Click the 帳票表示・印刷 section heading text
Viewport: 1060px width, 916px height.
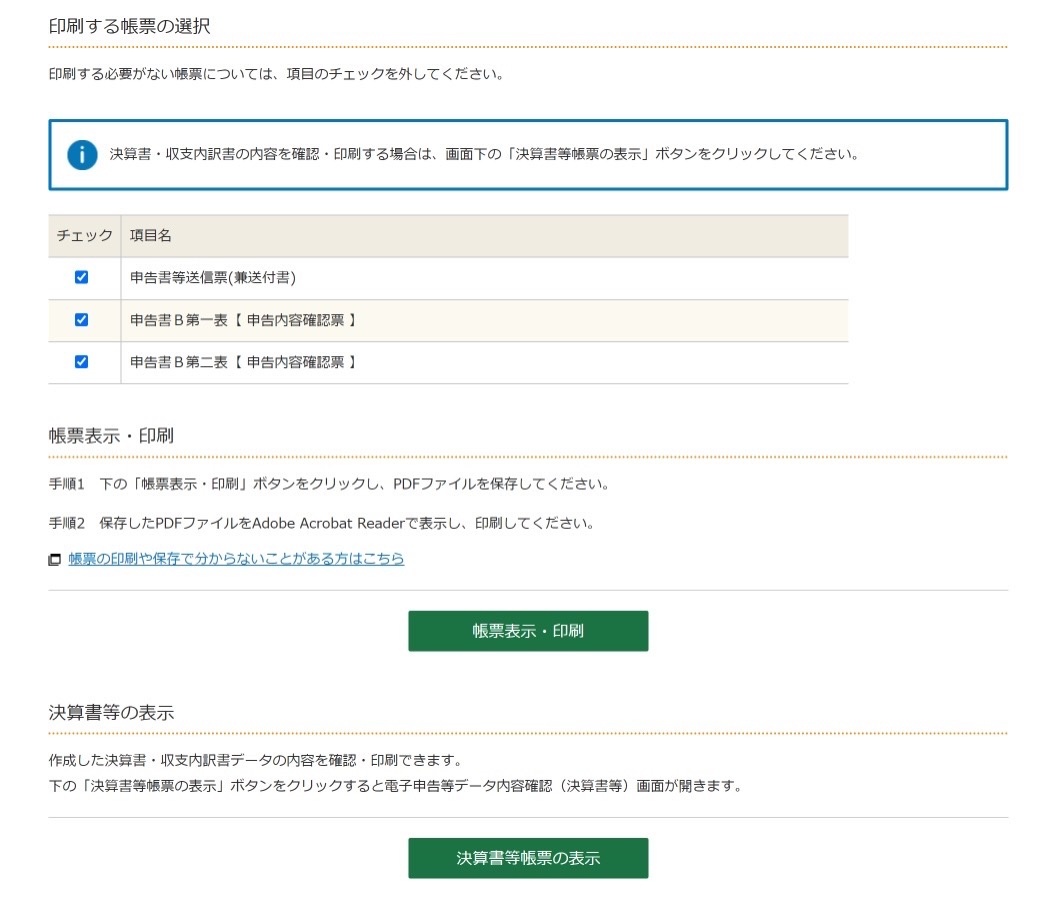[x=111, y=436]
